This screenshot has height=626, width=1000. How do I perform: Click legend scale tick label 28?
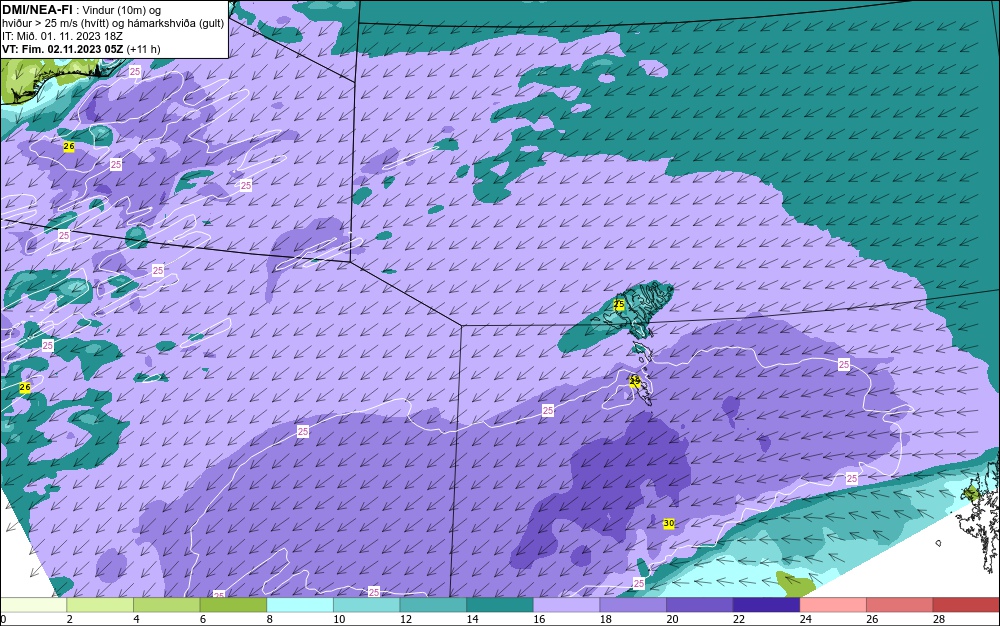(939, 619)
